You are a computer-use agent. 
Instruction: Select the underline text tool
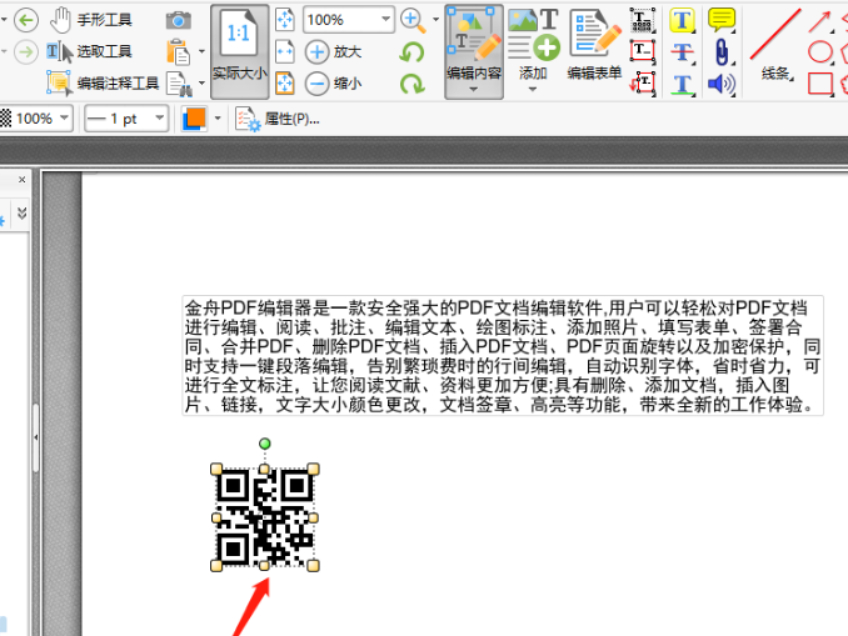click(682, 84)
